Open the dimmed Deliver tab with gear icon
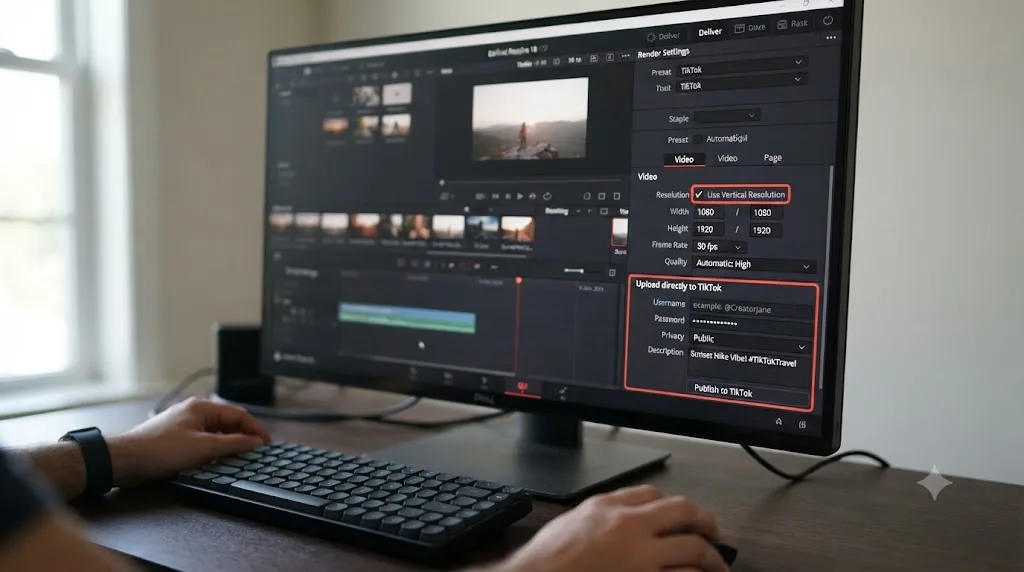The image size is (1024, 572). (663, 36)
